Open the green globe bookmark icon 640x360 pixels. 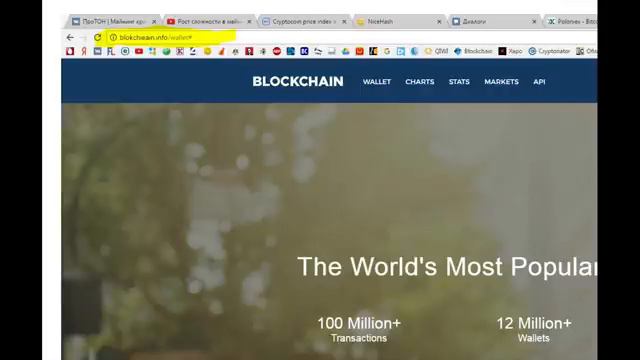click(x=166, y=51)
